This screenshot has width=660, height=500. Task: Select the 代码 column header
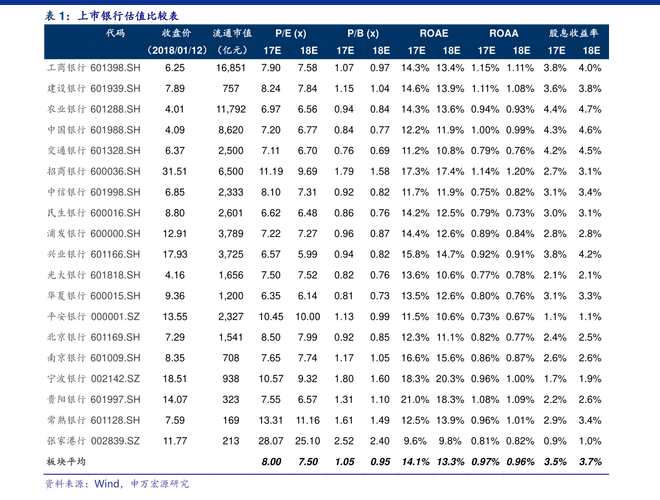[x=115, y=33]
